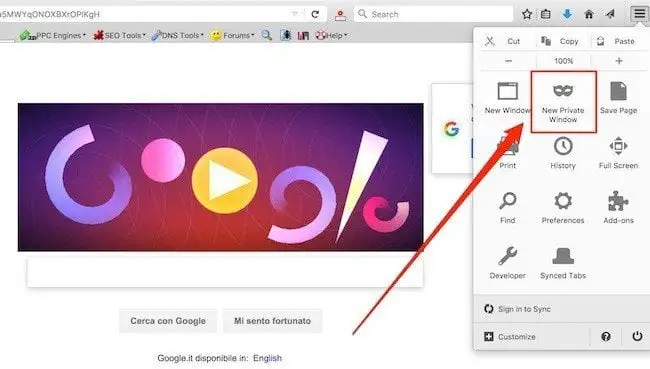
Task: Expand the PPC Engines toolbar dropdown
Action: pyautogui.click(x=53, y=36)
